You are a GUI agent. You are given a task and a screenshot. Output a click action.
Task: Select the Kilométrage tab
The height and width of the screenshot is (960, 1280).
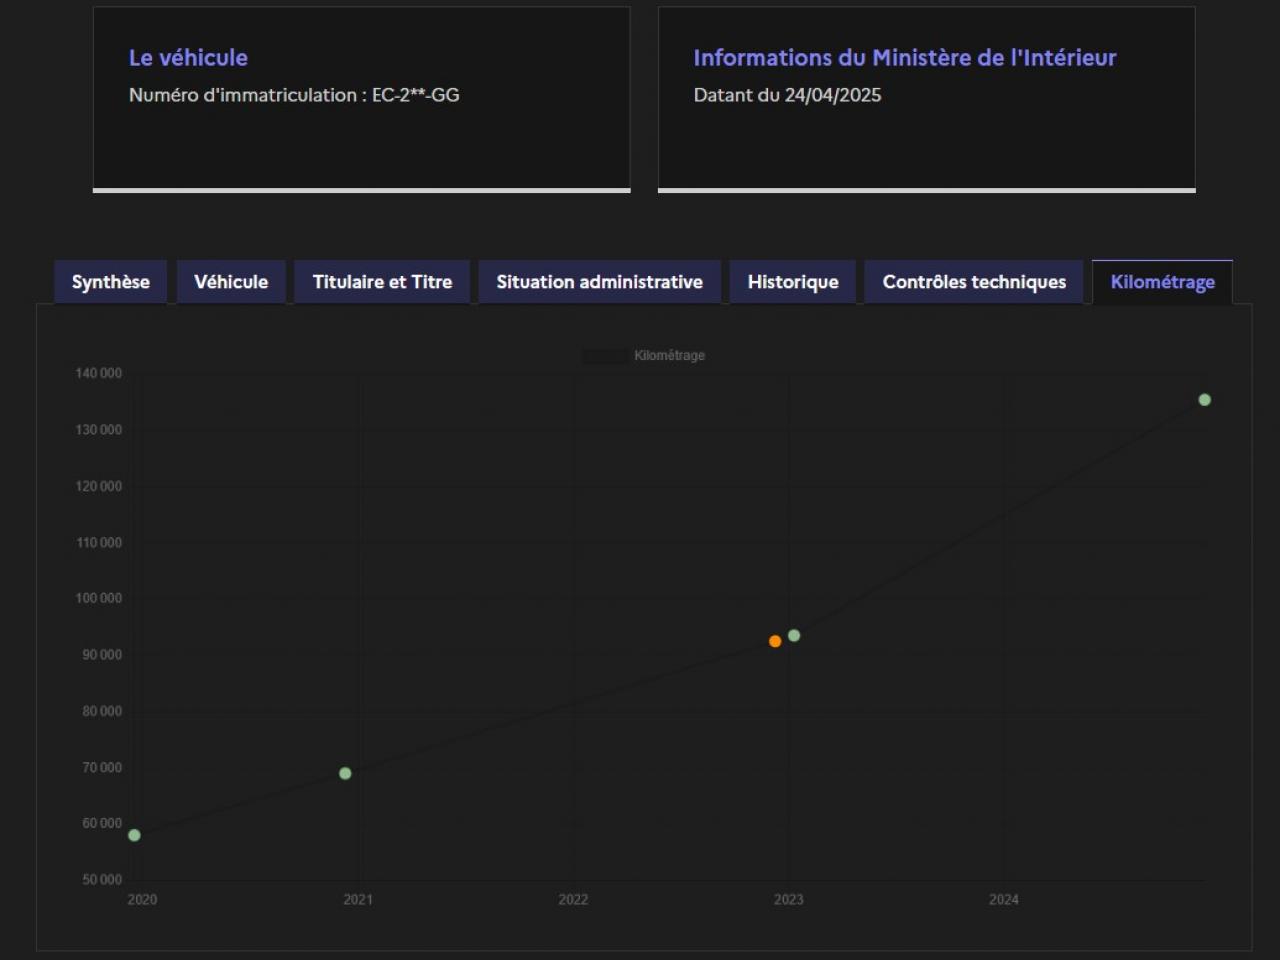[x=1162, y=282]
